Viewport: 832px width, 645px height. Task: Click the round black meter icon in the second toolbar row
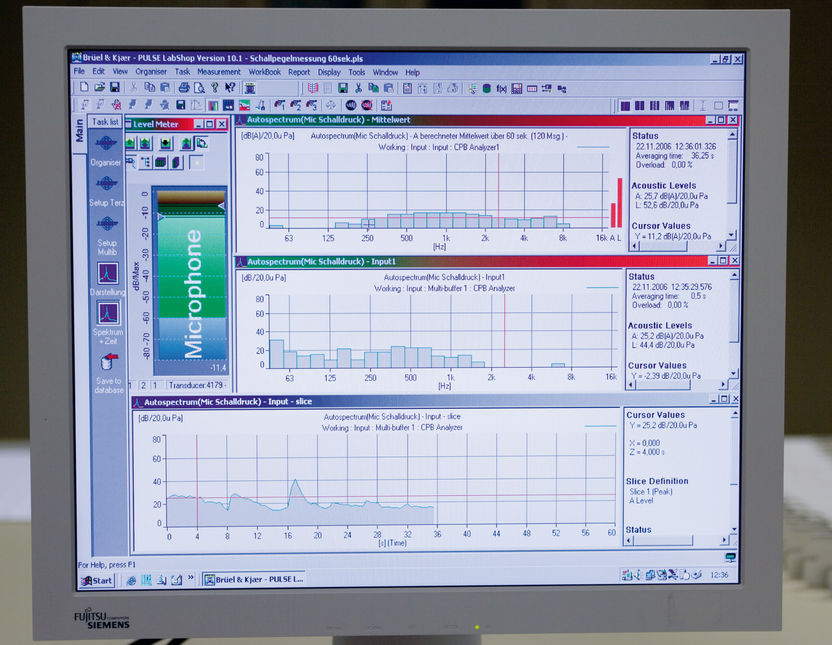coord(351,105)
